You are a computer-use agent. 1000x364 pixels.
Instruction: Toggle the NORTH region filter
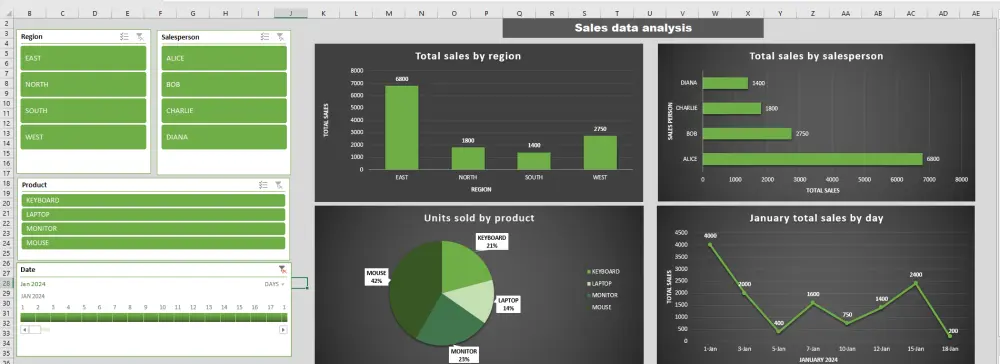[83, 84]
